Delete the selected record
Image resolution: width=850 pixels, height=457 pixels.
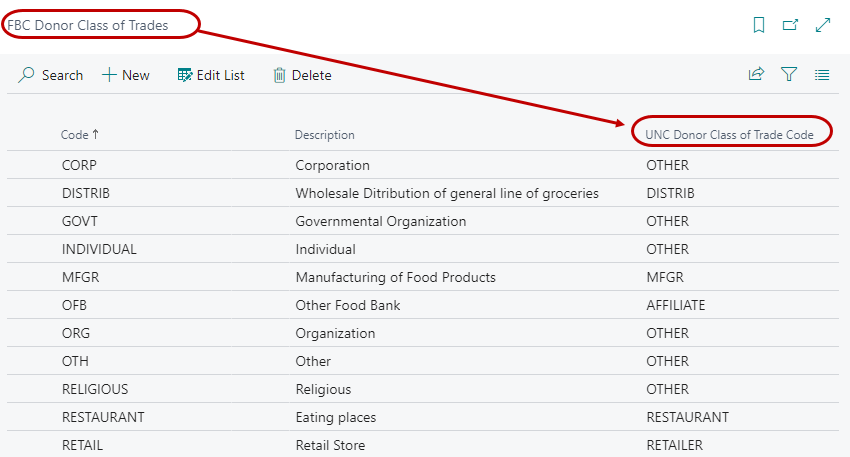click(302, 75)
